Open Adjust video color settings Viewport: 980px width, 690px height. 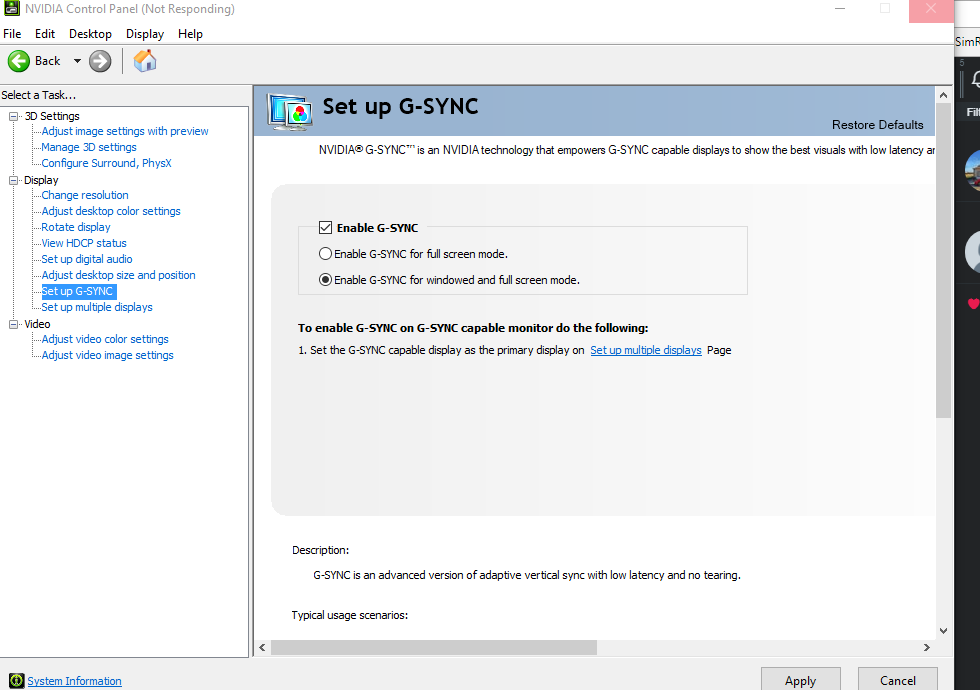tap(105, 339)
